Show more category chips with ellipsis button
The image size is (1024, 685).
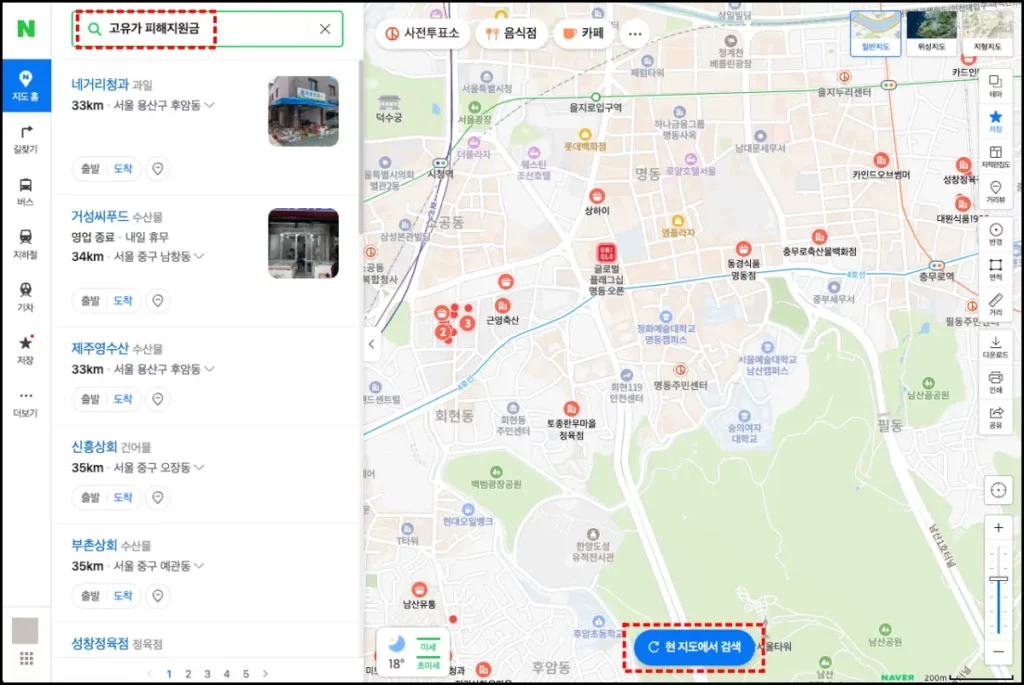pyautogui.click(x=635, y=33)
